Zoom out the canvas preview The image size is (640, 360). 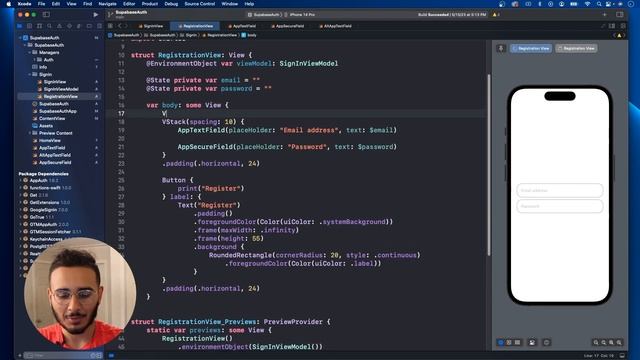tap(596, 343)
